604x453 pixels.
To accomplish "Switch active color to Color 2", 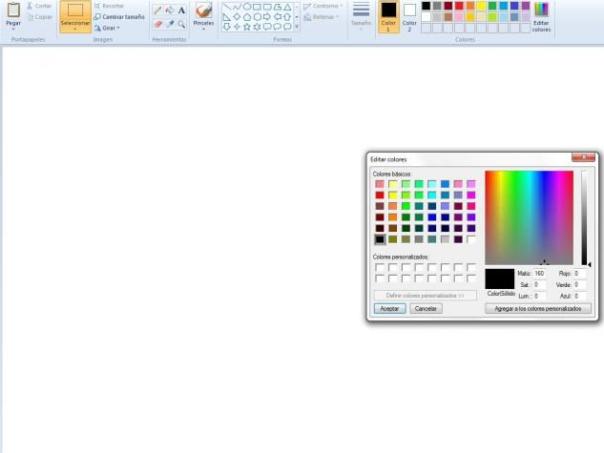I will click(409, 14).
